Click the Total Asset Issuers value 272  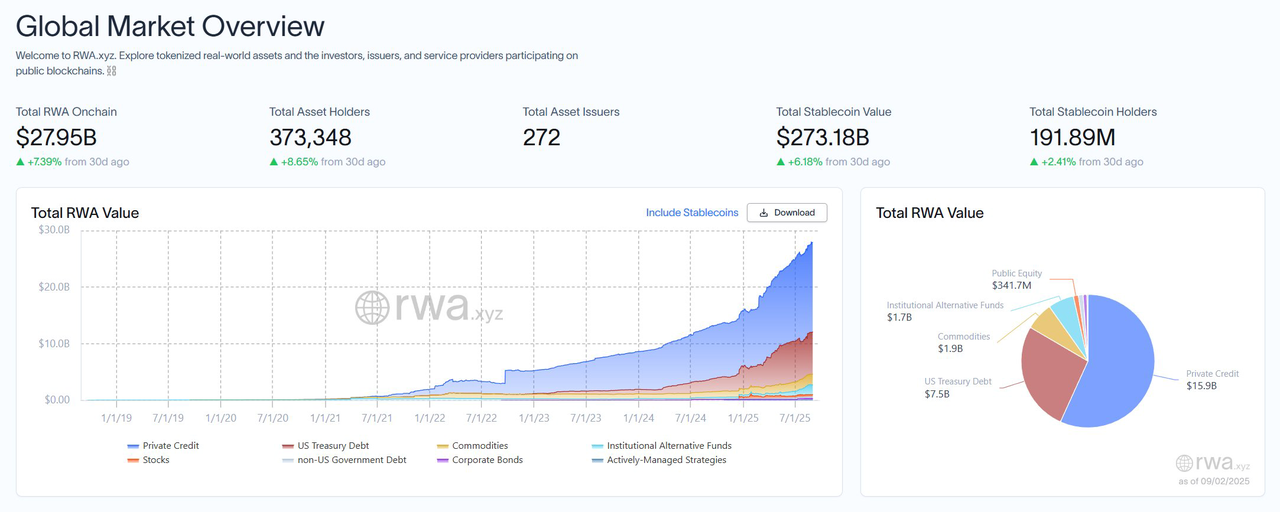[542, 137]
